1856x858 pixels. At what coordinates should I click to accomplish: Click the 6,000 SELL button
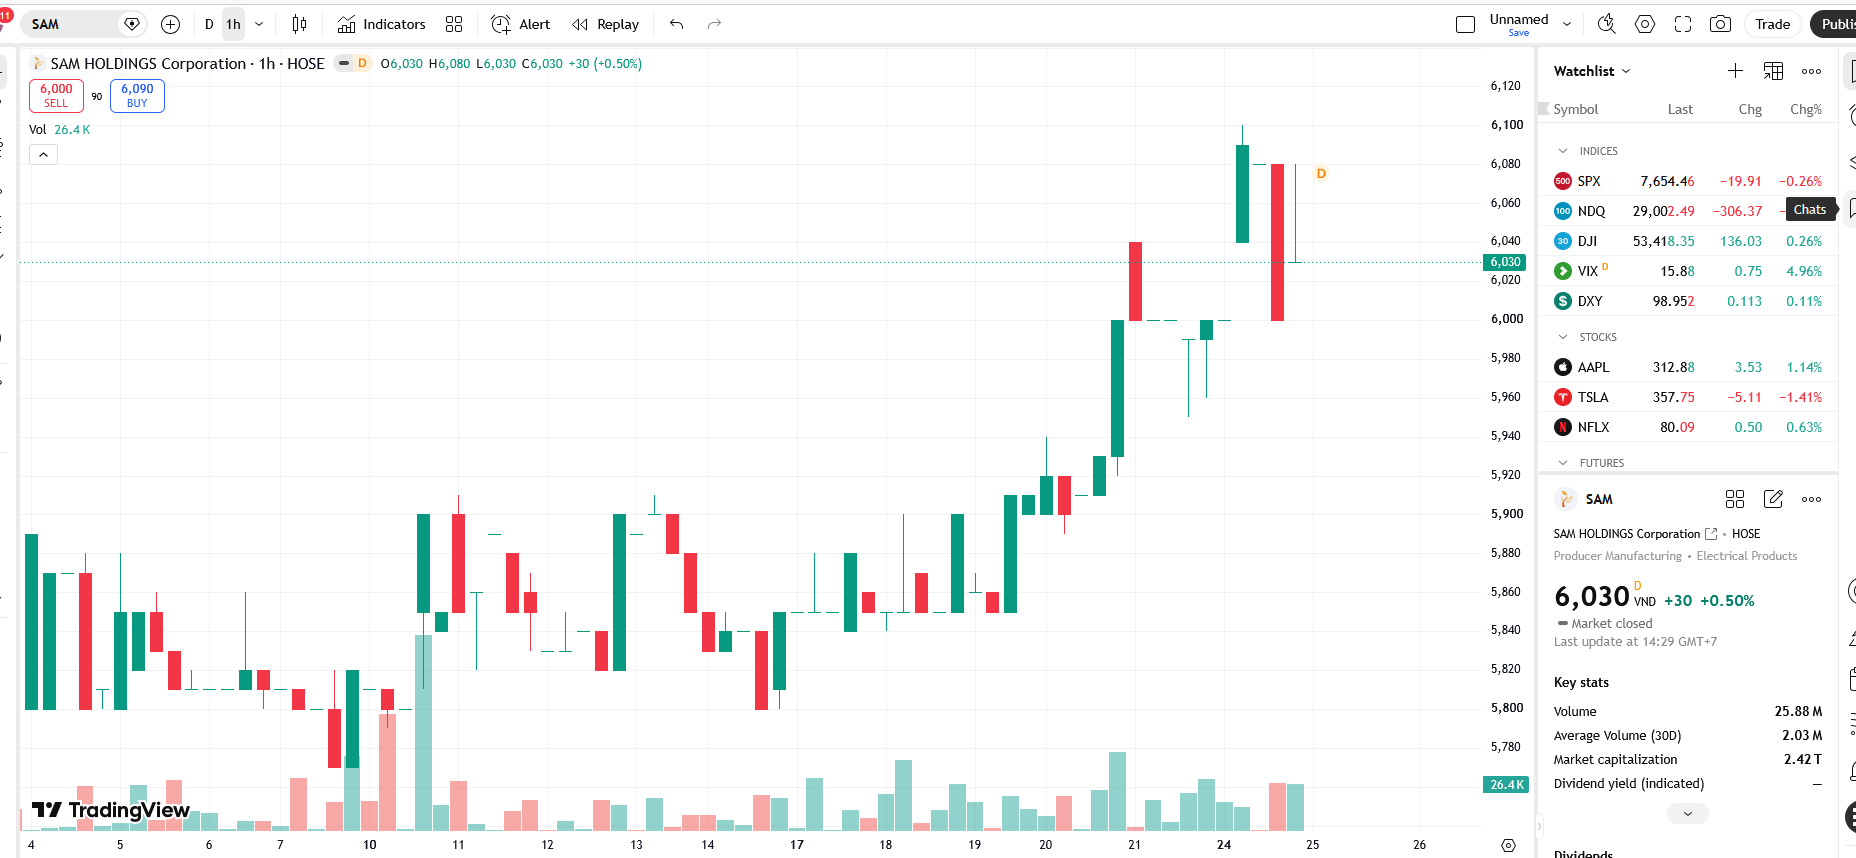pos(56,96)
